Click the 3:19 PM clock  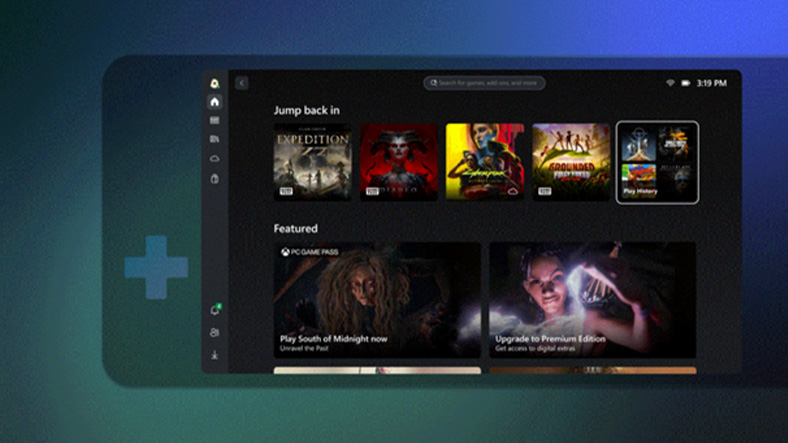[x=712, y=83]
